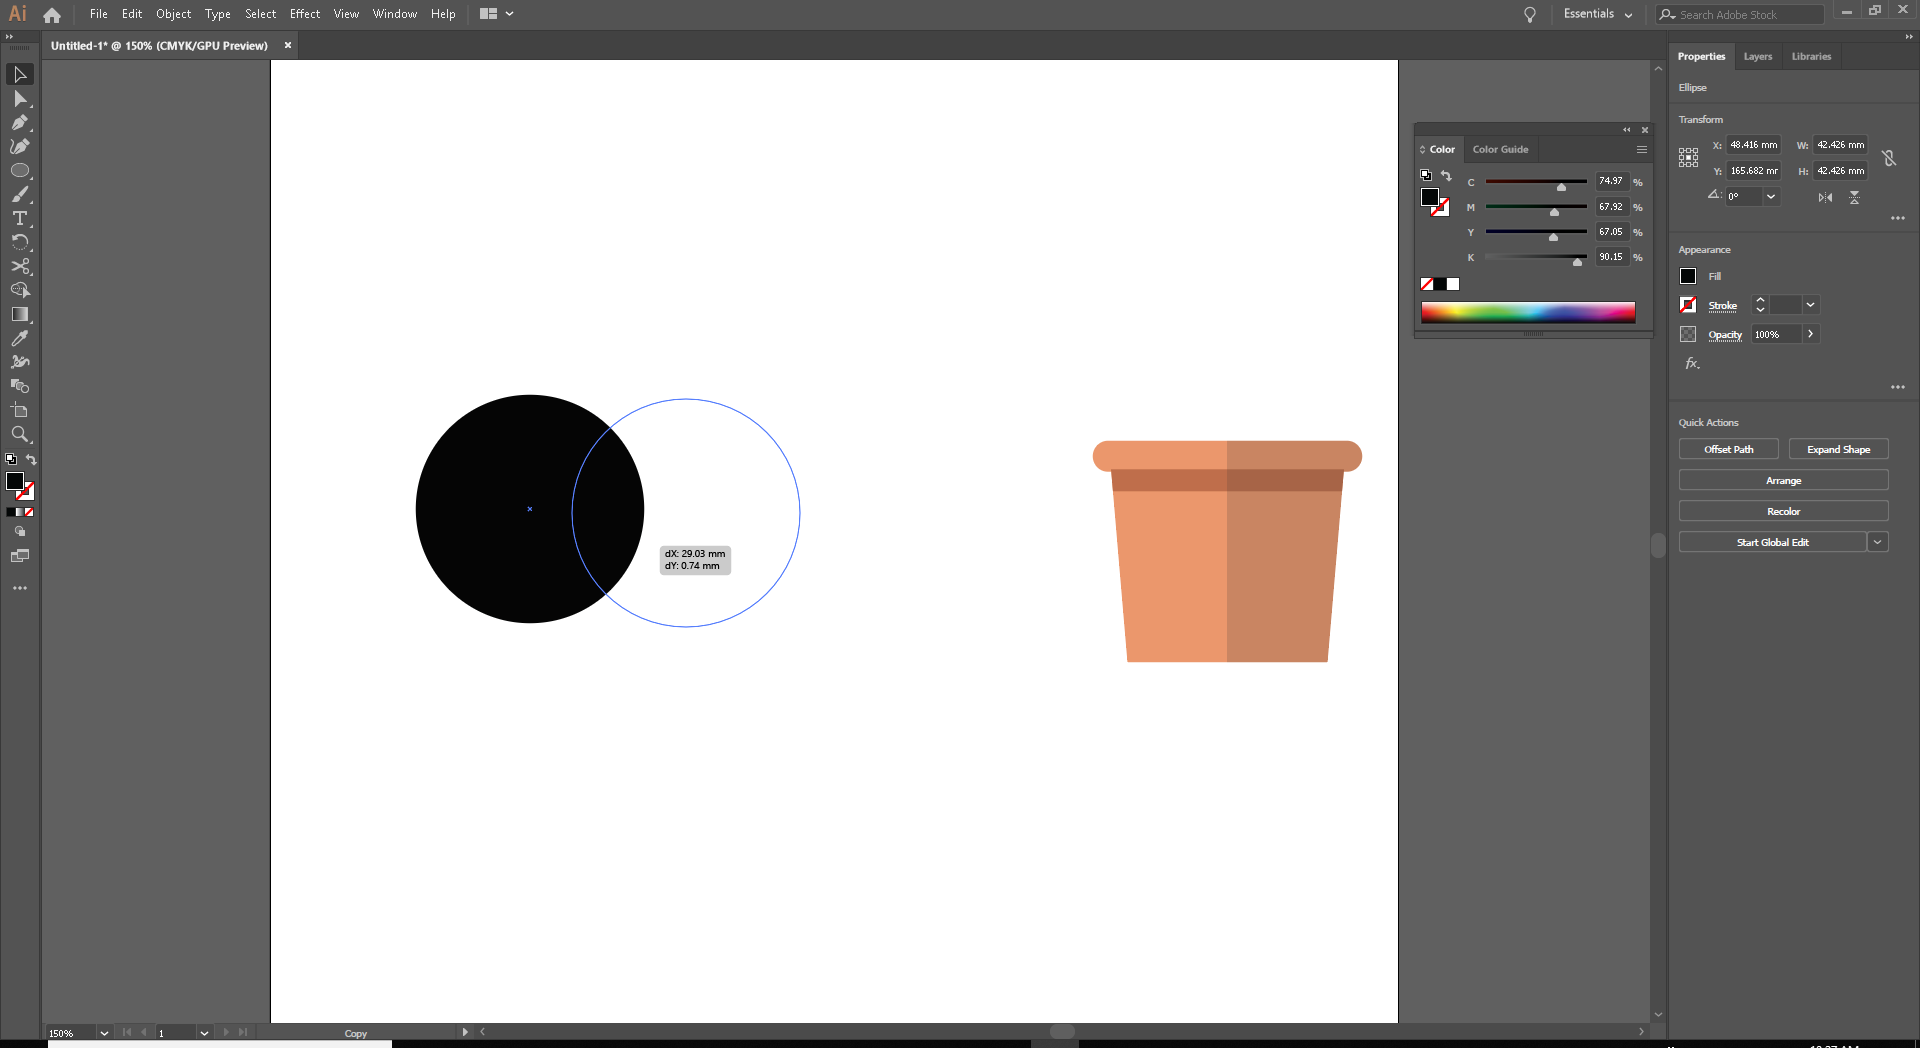Click the Search Adobe Stock field
The height and width of the screenshot is (1048, 1920).
click(x=1740, y=15)
